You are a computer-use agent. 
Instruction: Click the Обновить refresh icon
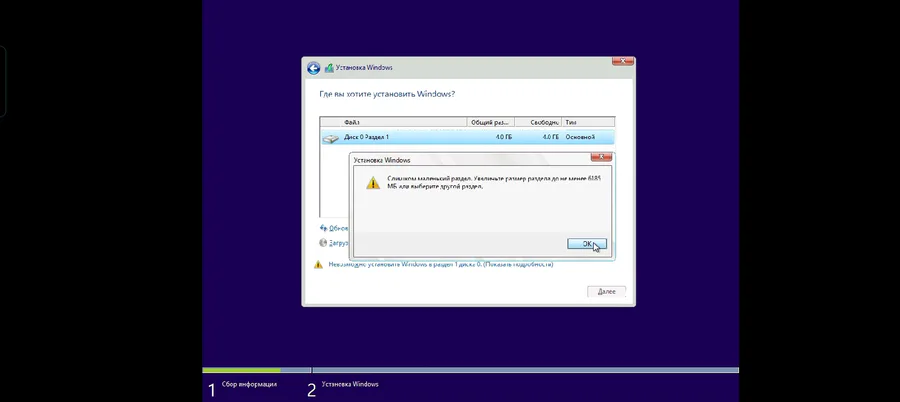click(323, 228)
